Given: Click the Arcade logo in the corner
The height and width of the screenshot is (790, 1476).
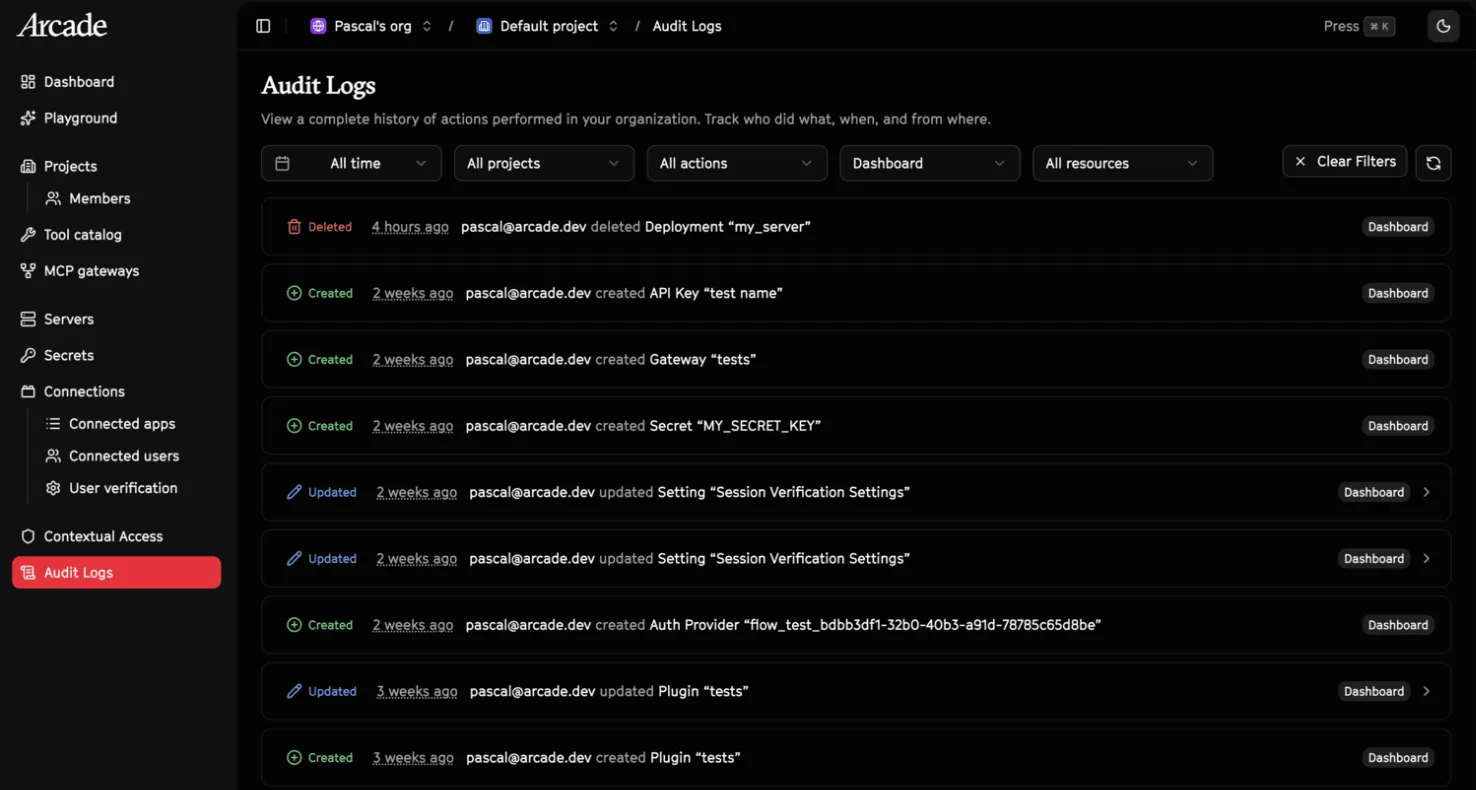Looking at the screenshot, I should coord(61,26).
